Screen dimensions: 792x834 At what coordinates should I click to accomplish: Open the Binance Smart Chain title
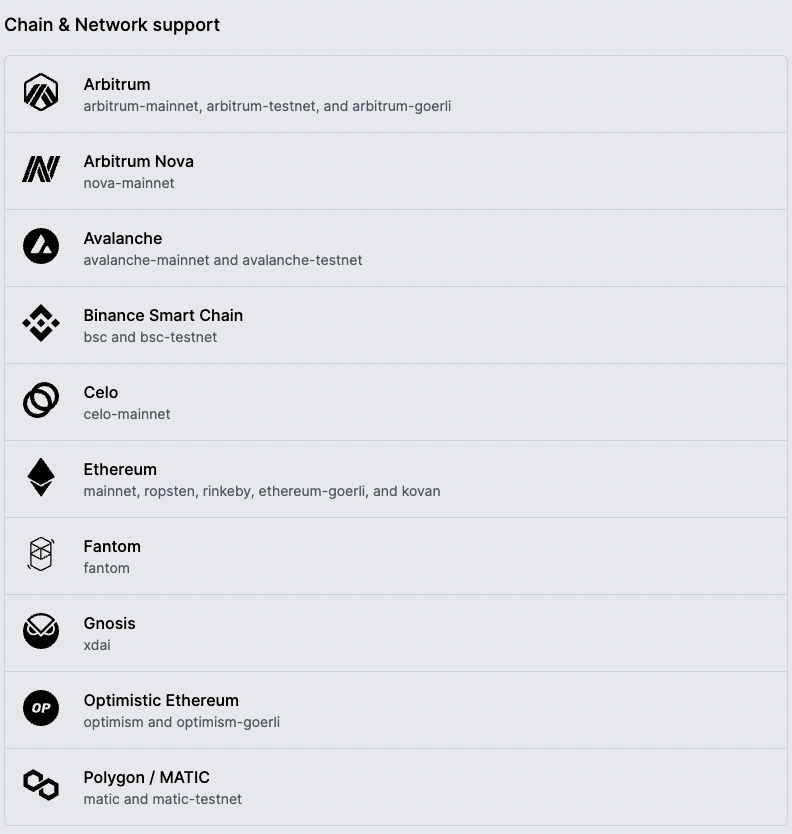[x=163, y=315]
